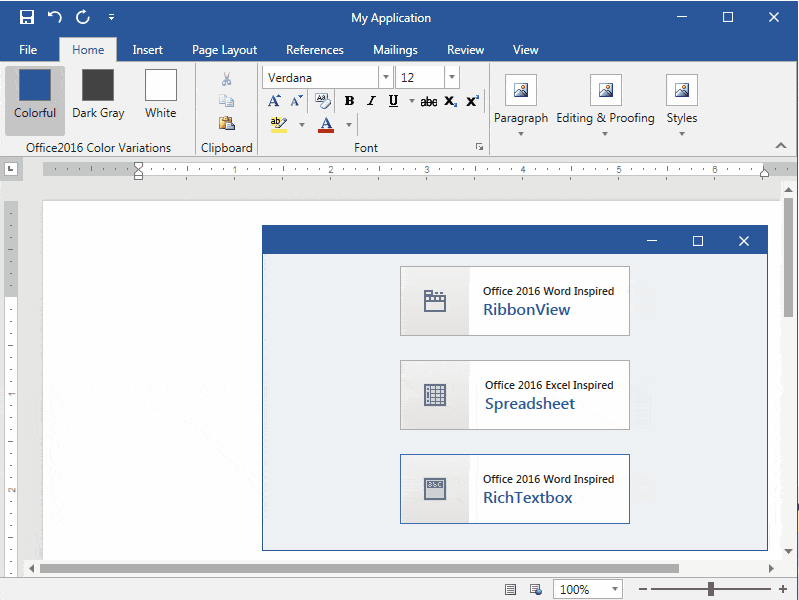Expand the font size dropdown arrow
Screen dimensions: 799x600
(x=452, y=77)
